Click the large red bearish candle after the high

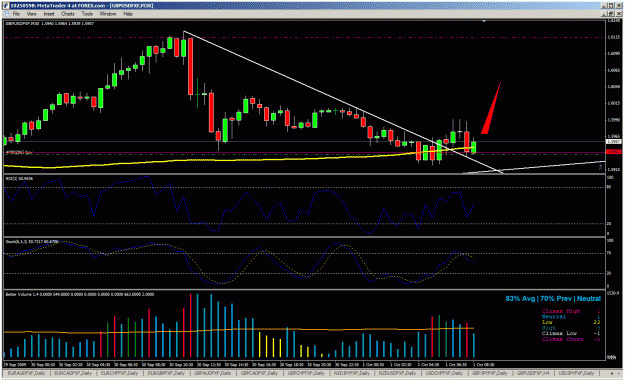point(191,67)
